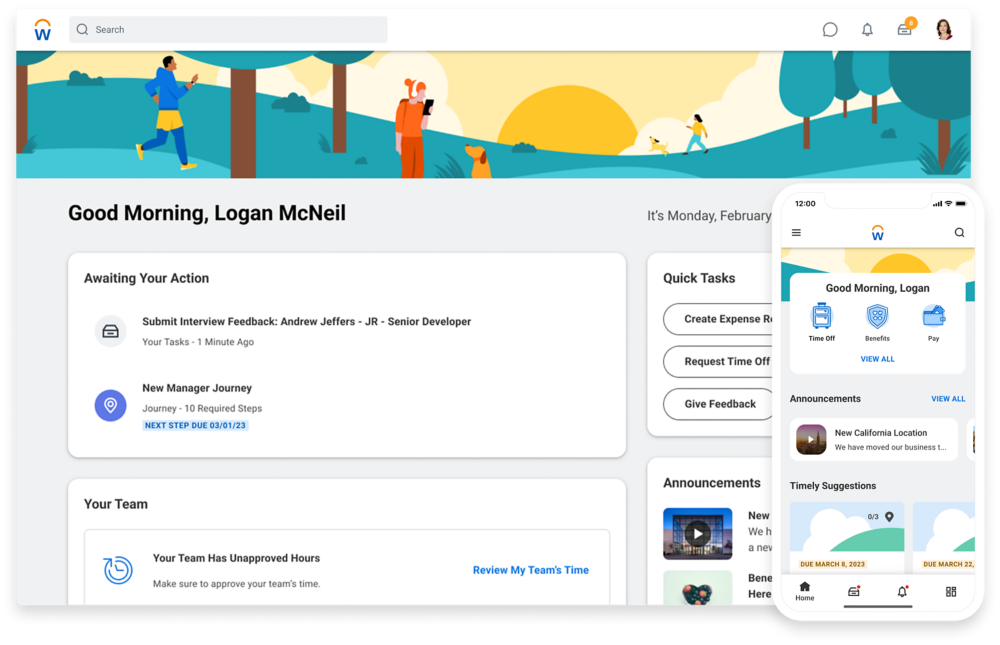
Task: Open the New Manager Journey item
Action: 197,388
